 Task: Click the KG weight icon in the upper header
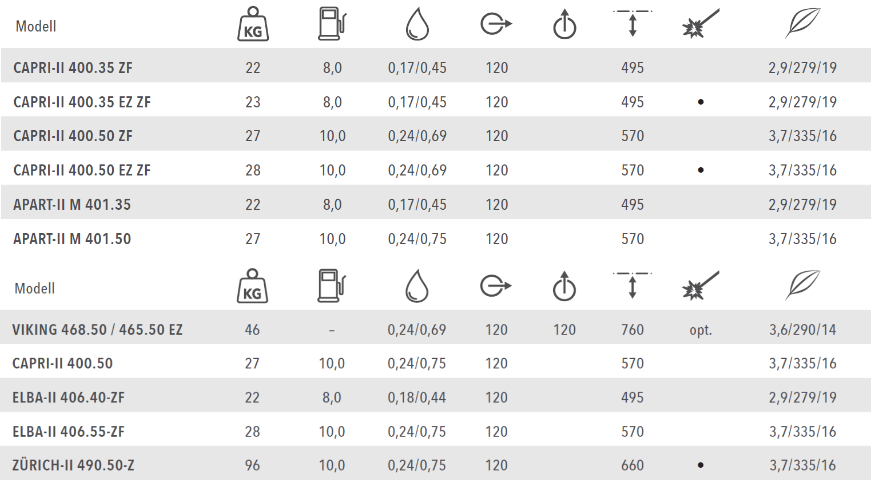[x=252, y=25]
